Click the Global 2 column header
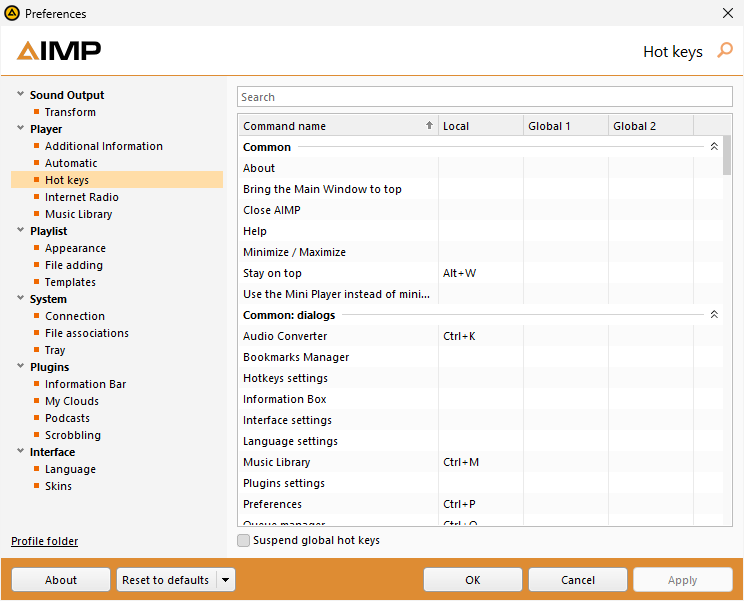This screenshot has width=744, height=601. (651, 126)
